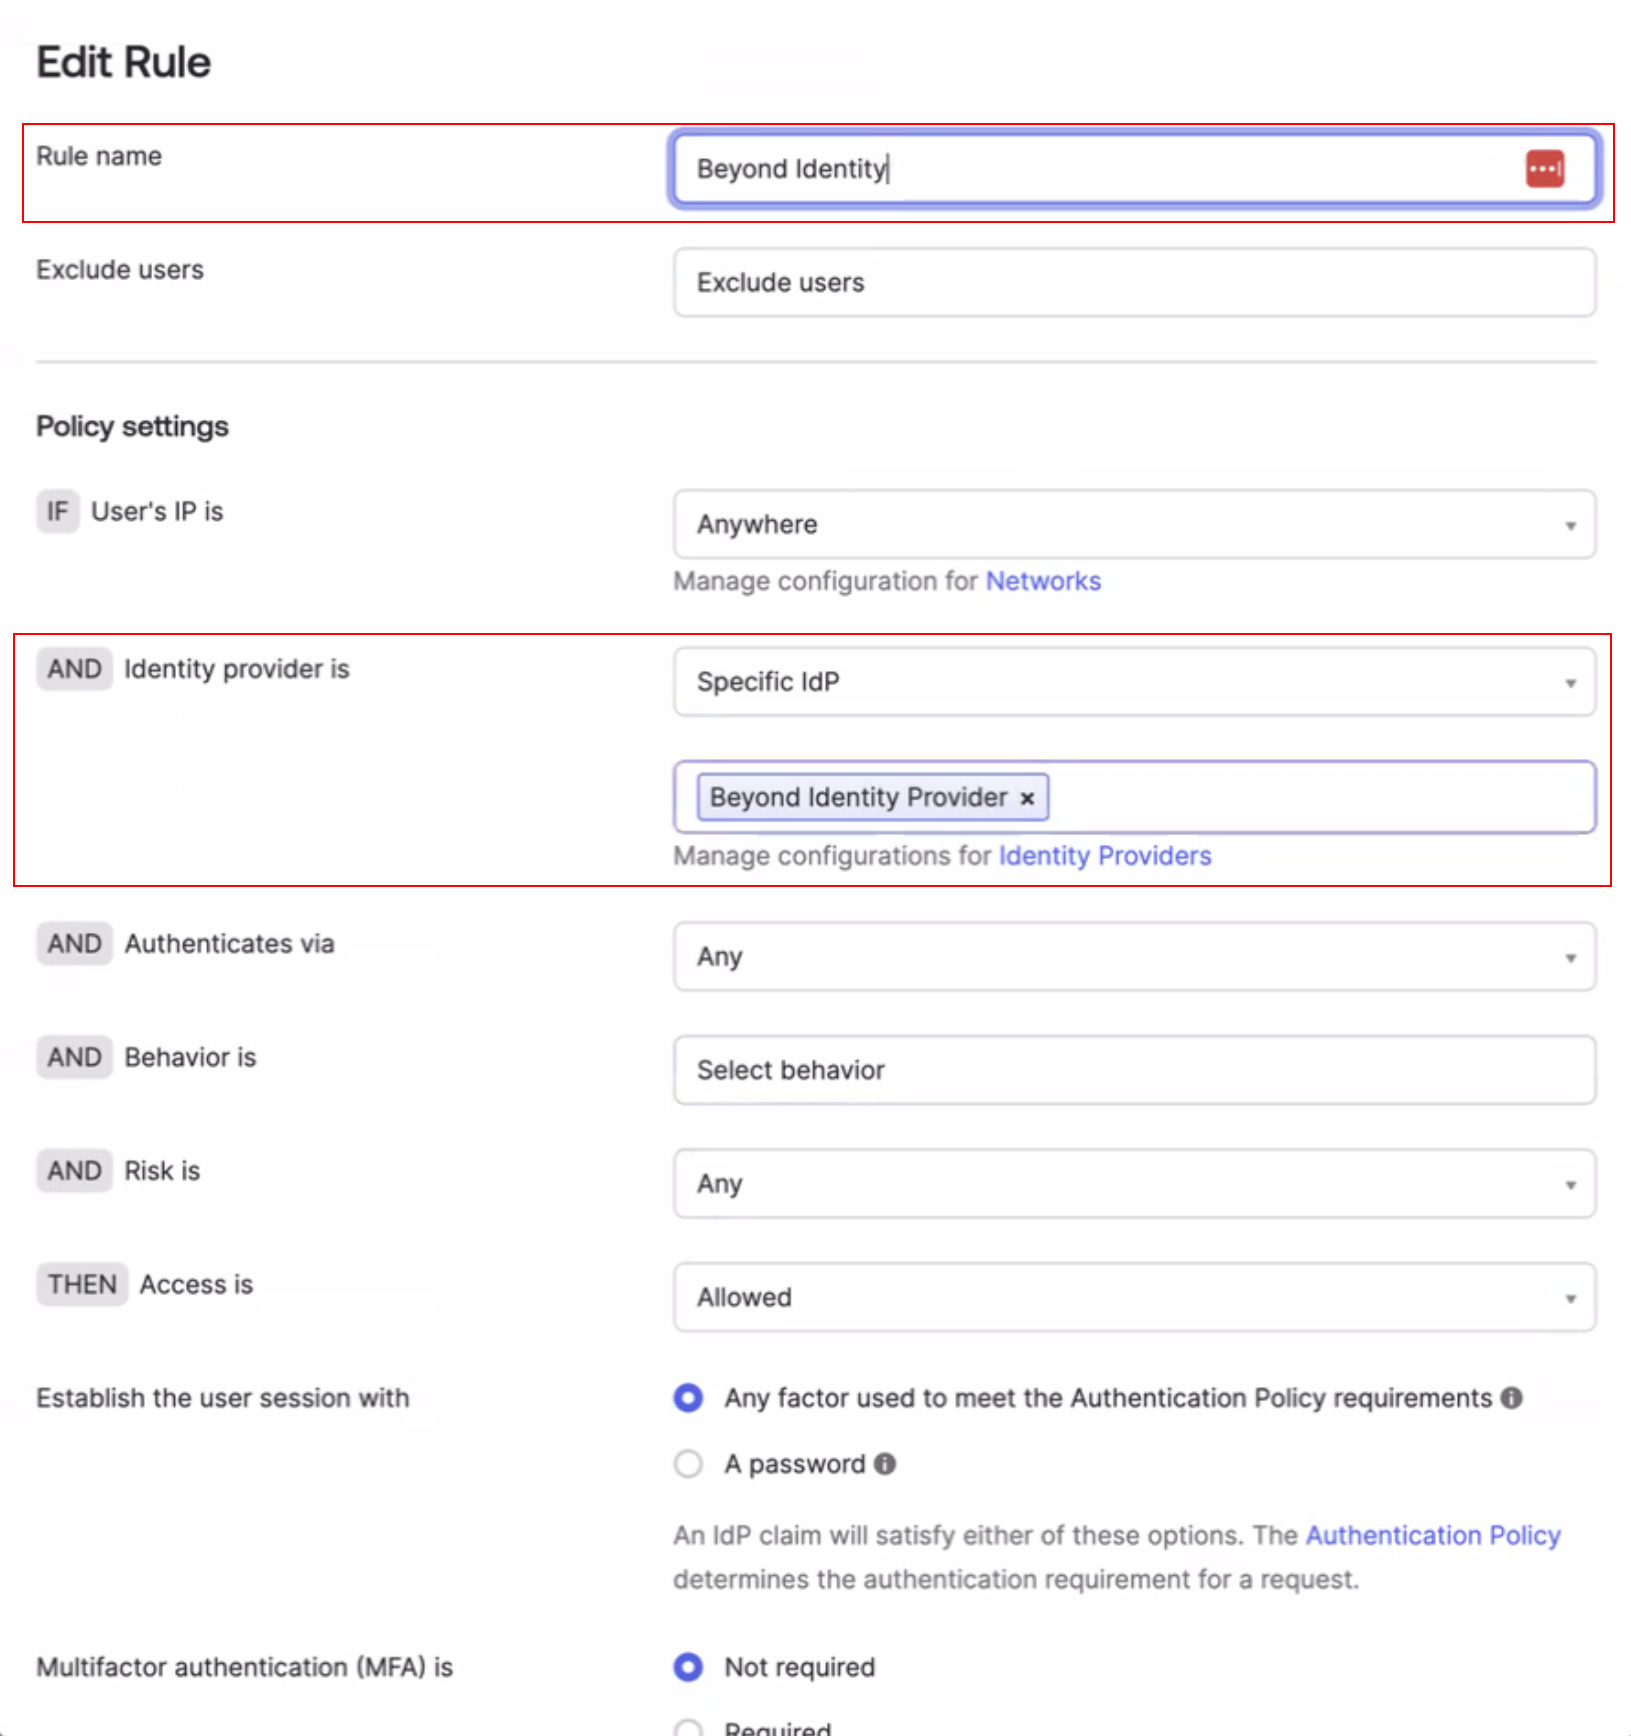The width and height of the screenshot is (1631, 1736).
Task: Select Not required for MFA
Action: (688, 1666)
